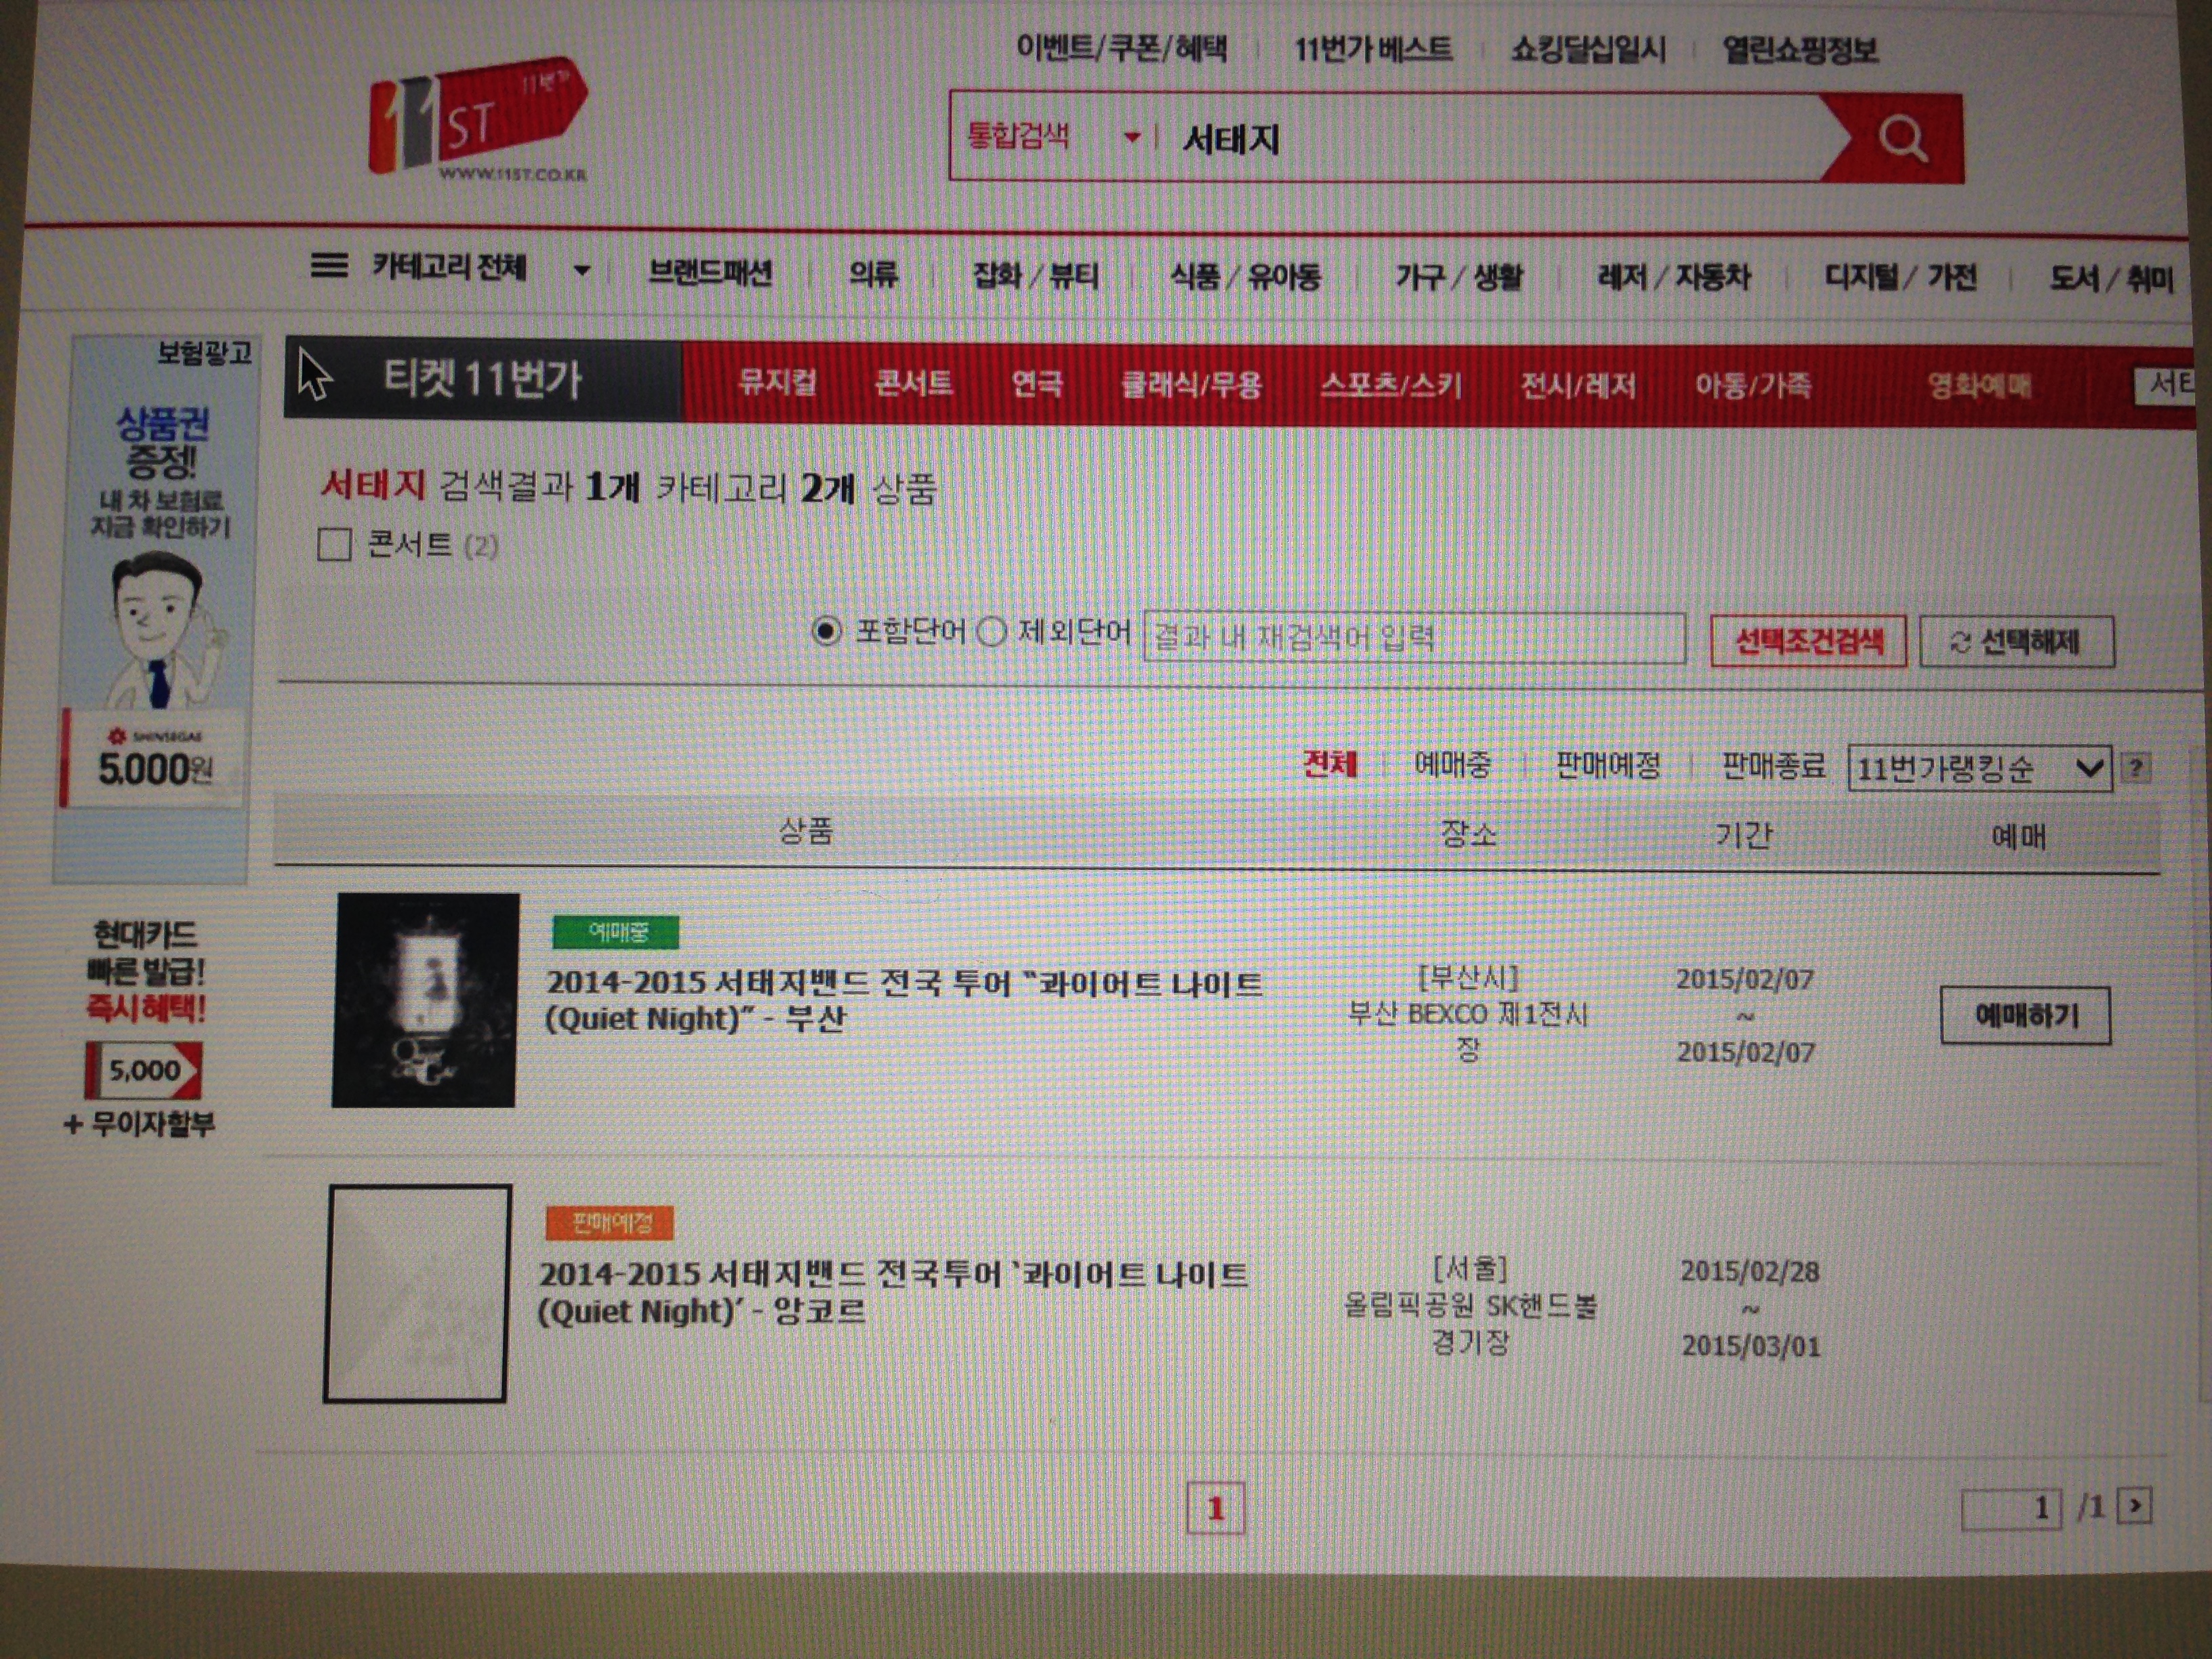Viewport: 2212px width, 1659px height.
Task: Click the 5,000 coupon icon under 현대카드
Action: pos(143,1070)
